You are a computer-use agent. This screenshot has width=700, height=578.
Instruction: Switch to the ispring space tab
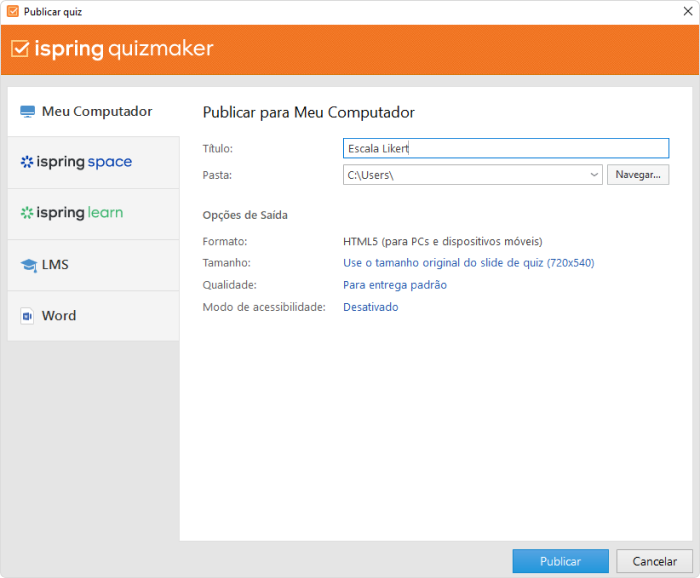[93, 162]
